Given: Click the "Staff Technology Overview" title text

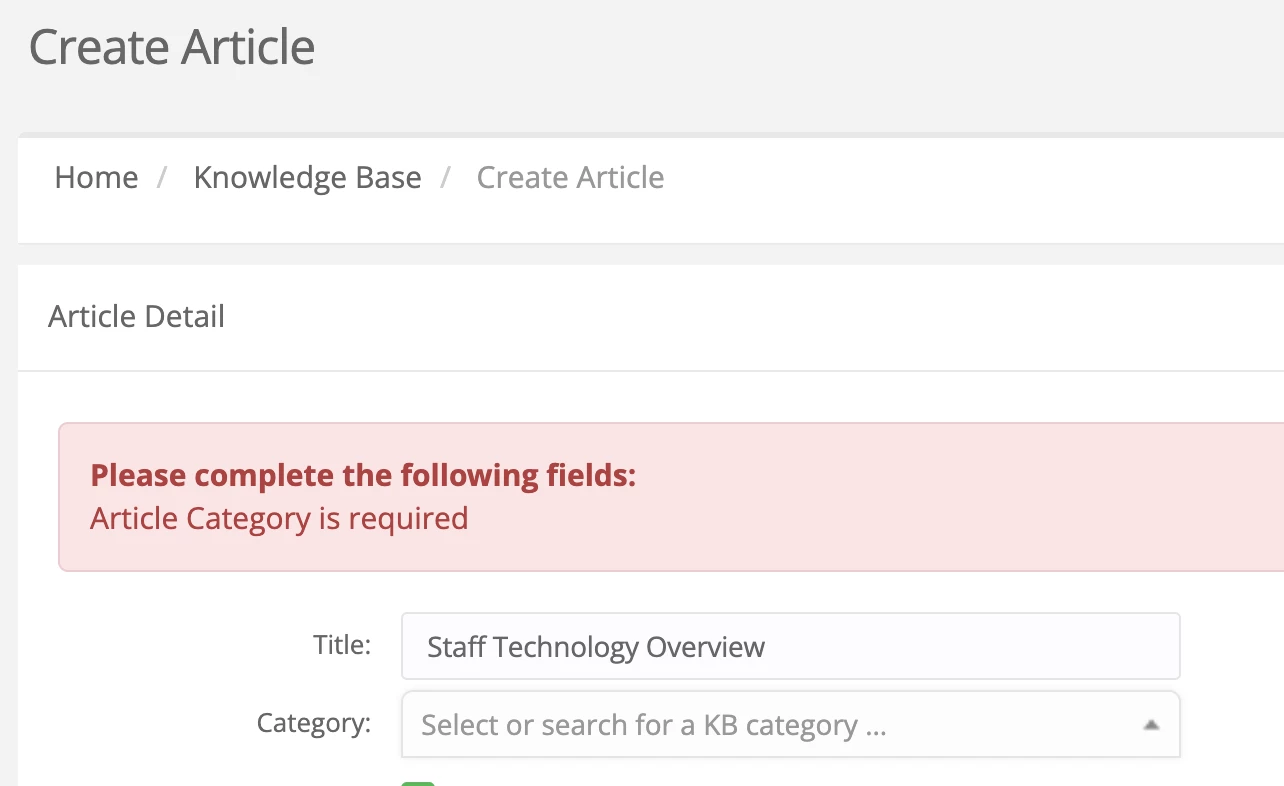Looking at the screenshot, I should click(x=596, y=647).
